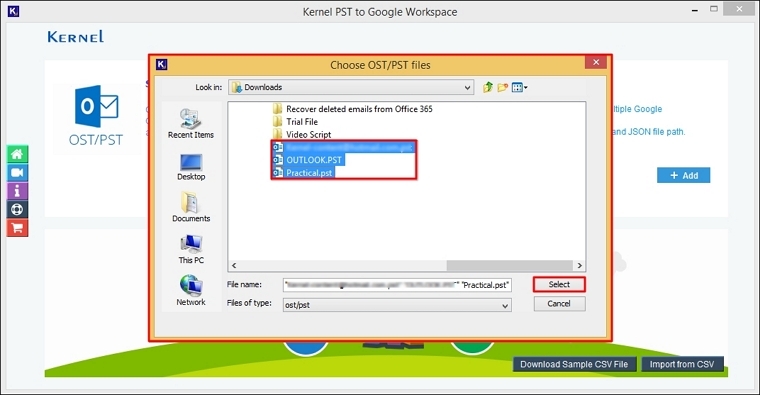The height and width of the screenshot is (395, 760).
Task: Open the info sidebar icon
Action: point(17,191)
